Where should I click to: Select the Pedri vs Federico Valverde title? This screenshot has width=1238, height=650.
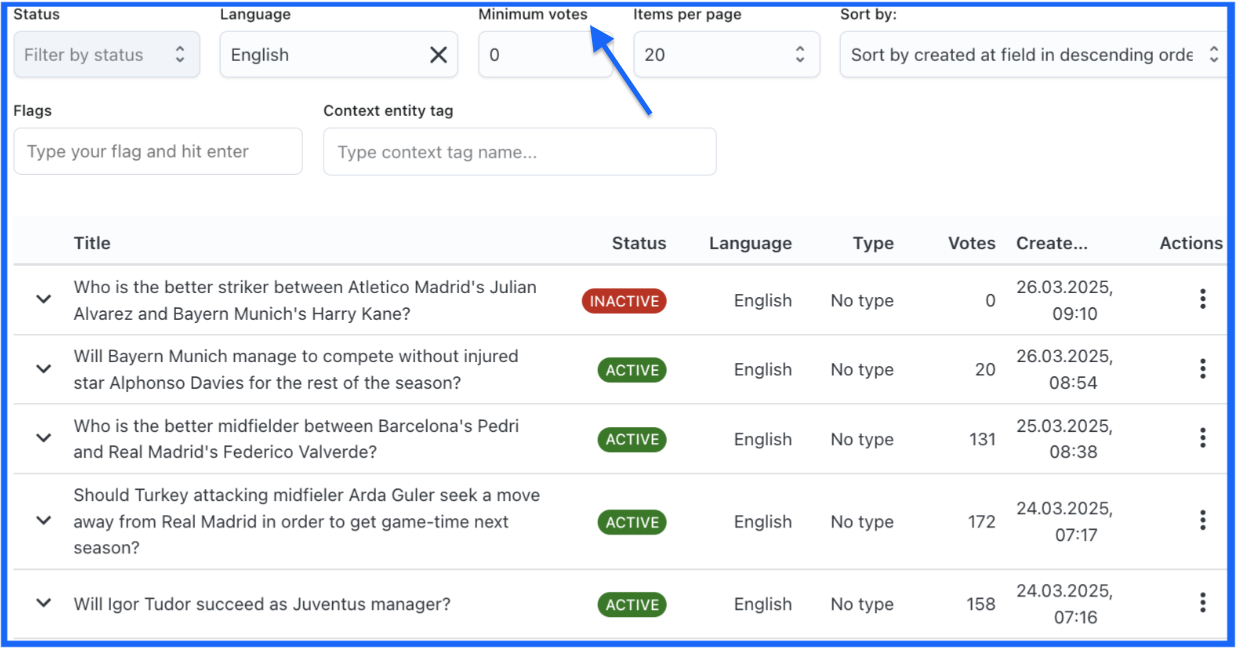[x=297, y=438]
